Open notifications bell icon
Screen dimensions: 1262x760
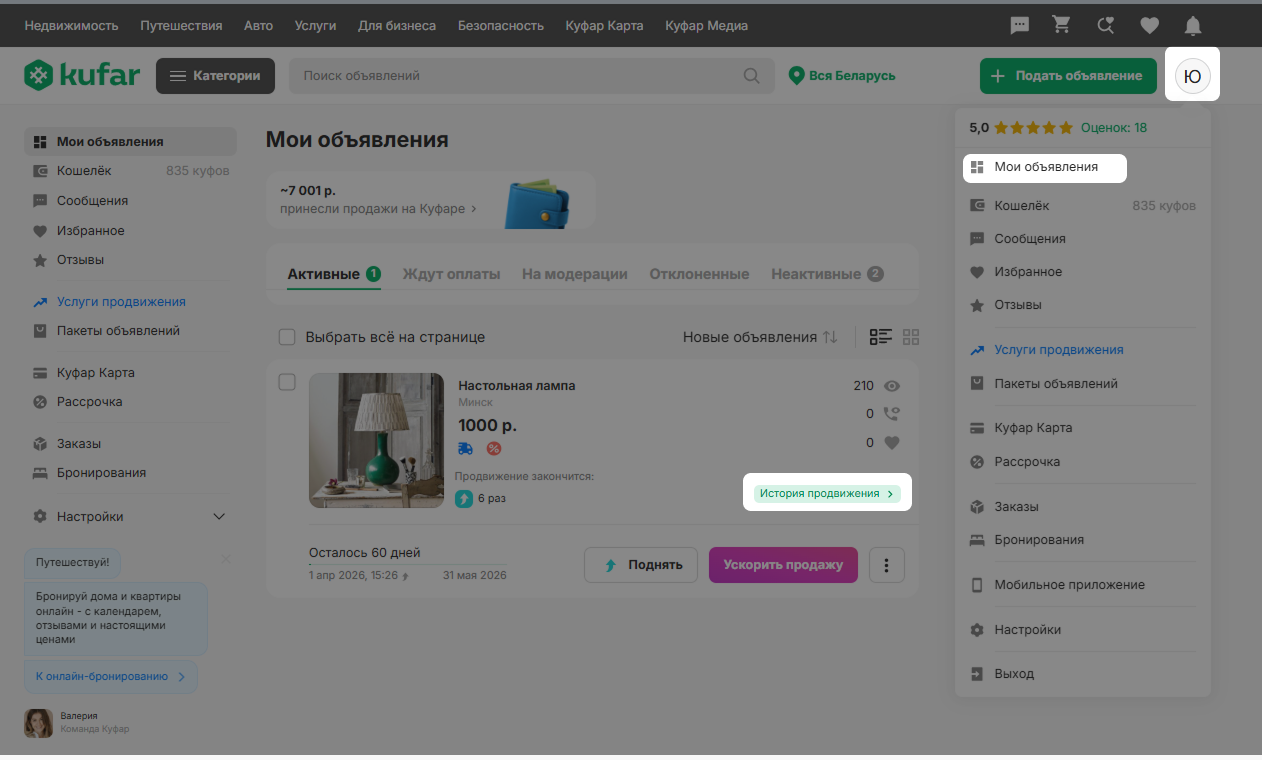point(1193,26)
